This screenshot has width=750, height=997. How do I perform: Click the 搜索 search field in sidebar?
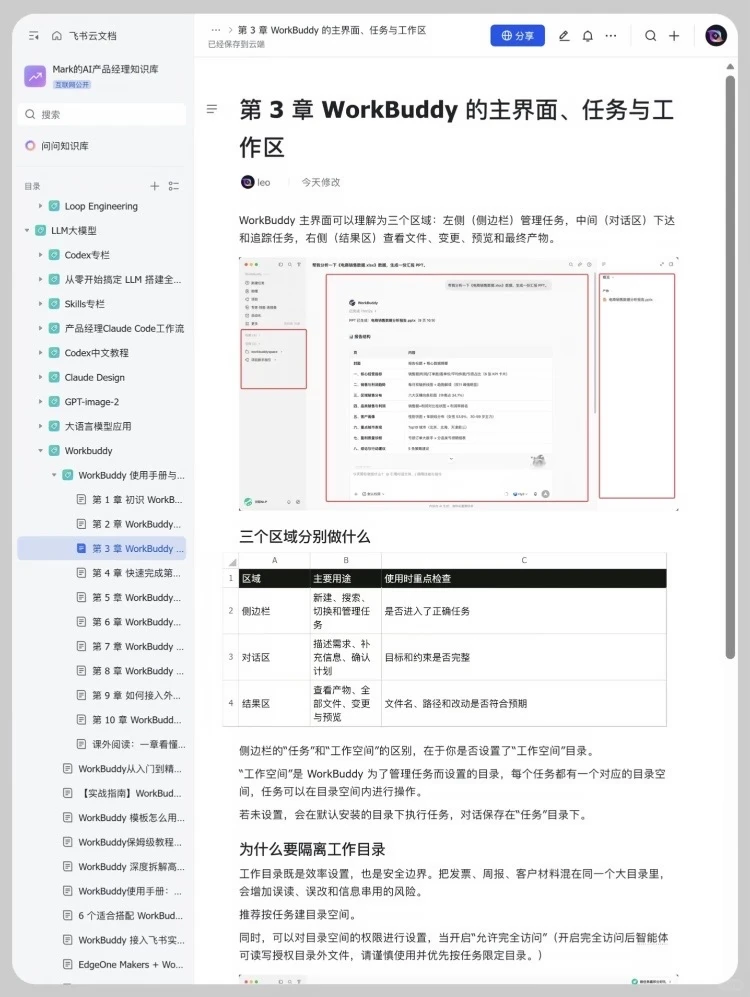[102, 114]
